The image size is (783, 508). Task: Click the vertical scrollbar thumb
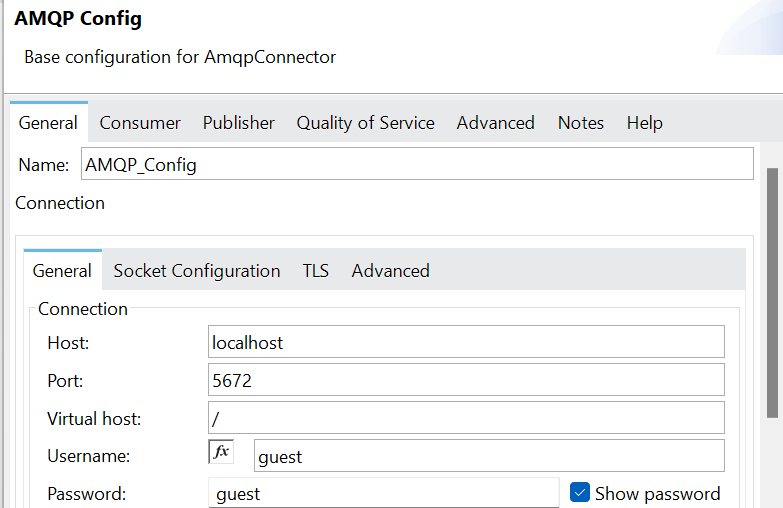coord(772,293)
